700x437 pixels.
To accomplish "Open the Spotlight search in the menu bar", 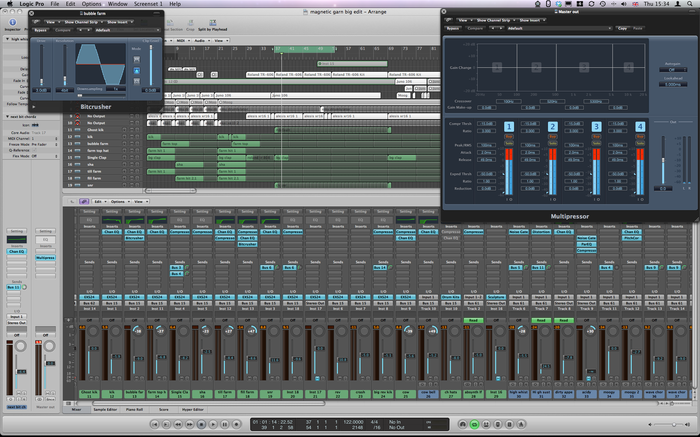I will click(691, 4).
